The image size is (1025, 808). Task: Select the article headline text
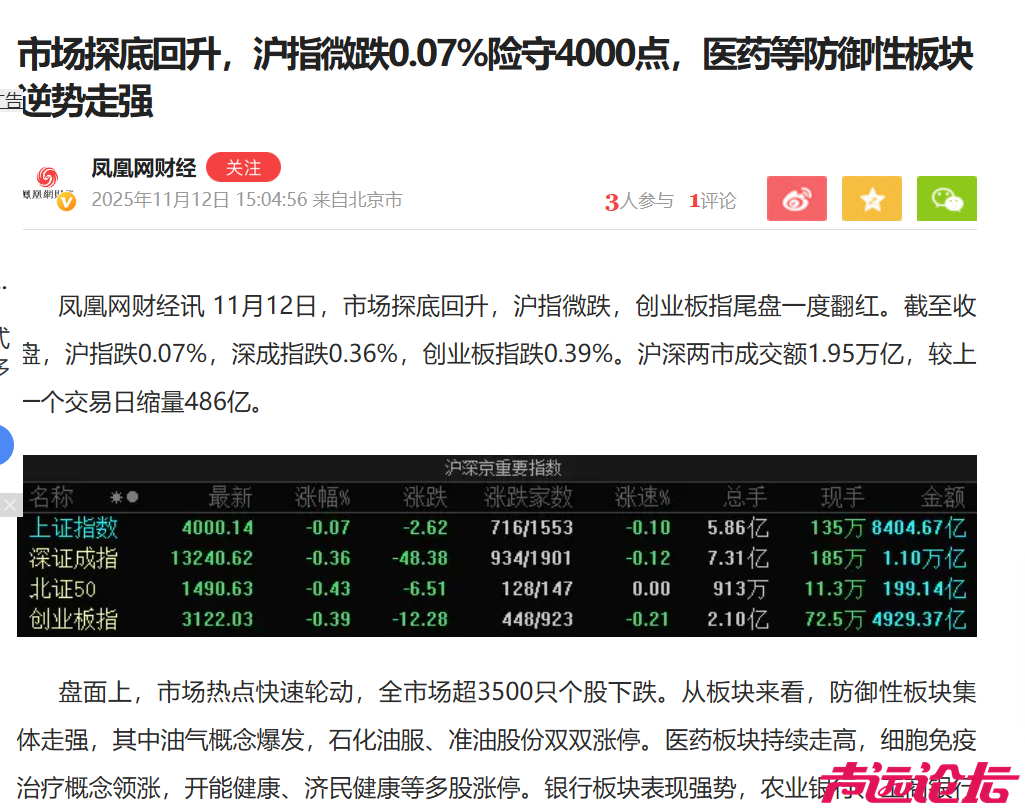point(496,77)
